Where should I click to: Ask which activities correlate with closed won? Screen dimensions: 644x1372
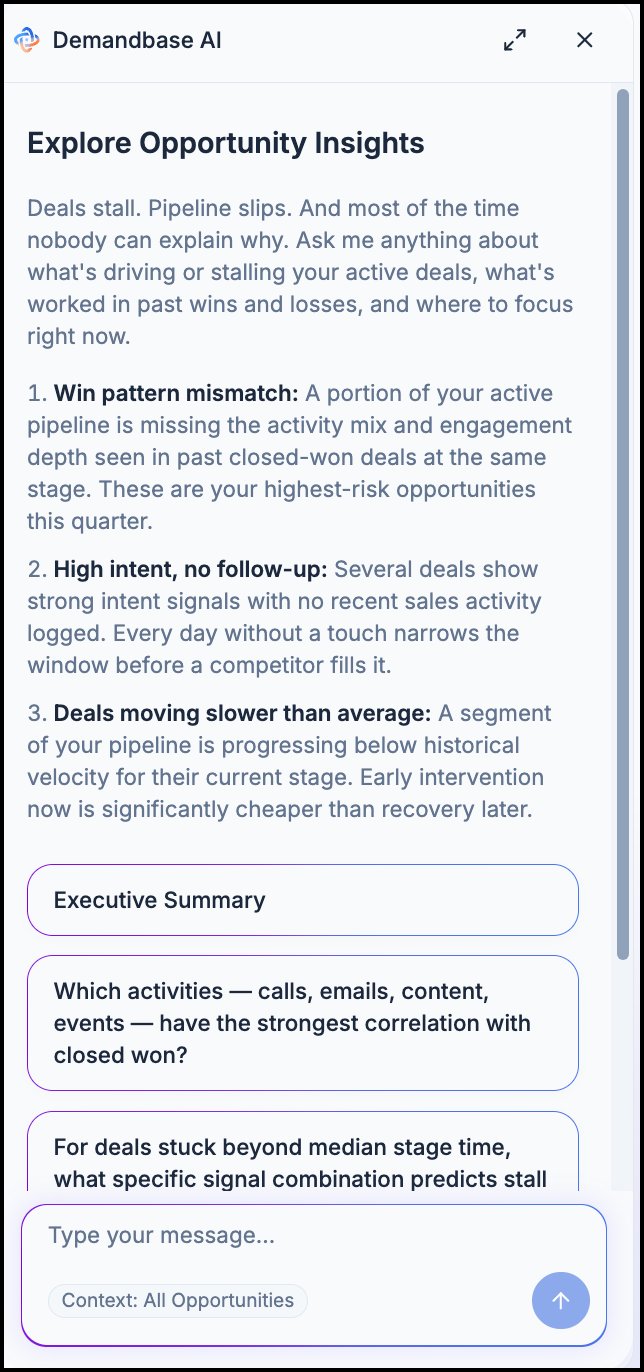coord(303,1023)
